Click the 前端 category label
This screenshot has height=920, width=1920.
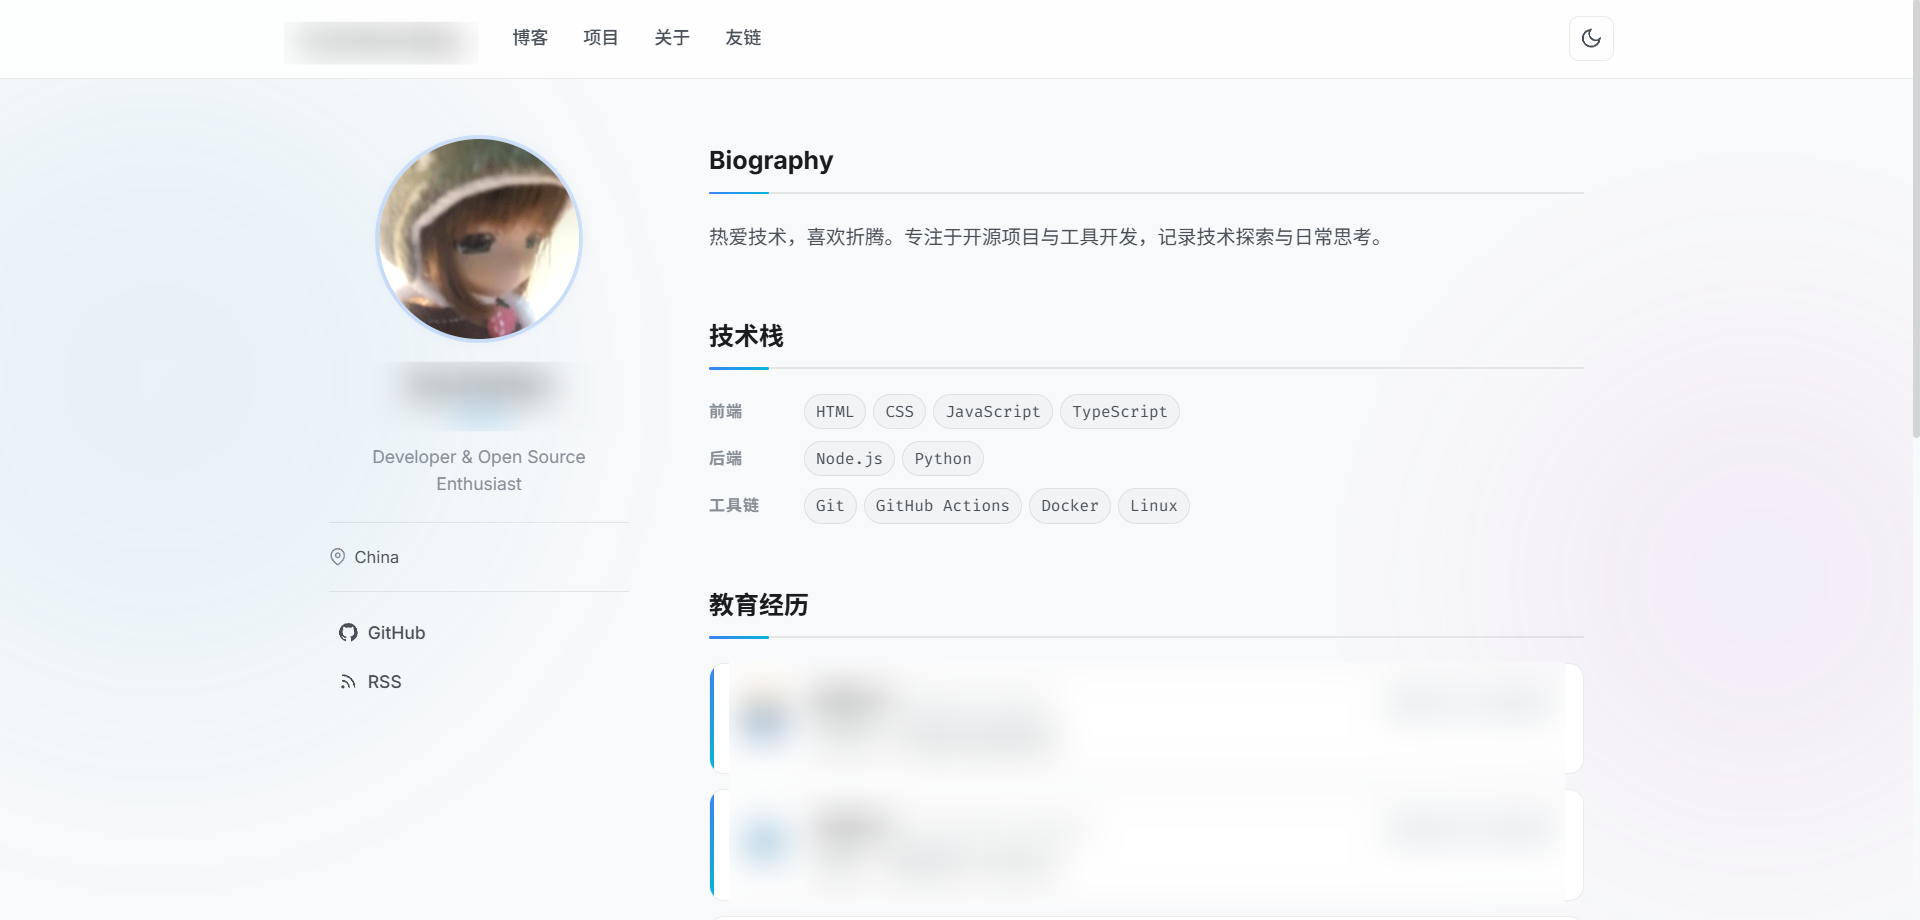[x=726, y=411]
